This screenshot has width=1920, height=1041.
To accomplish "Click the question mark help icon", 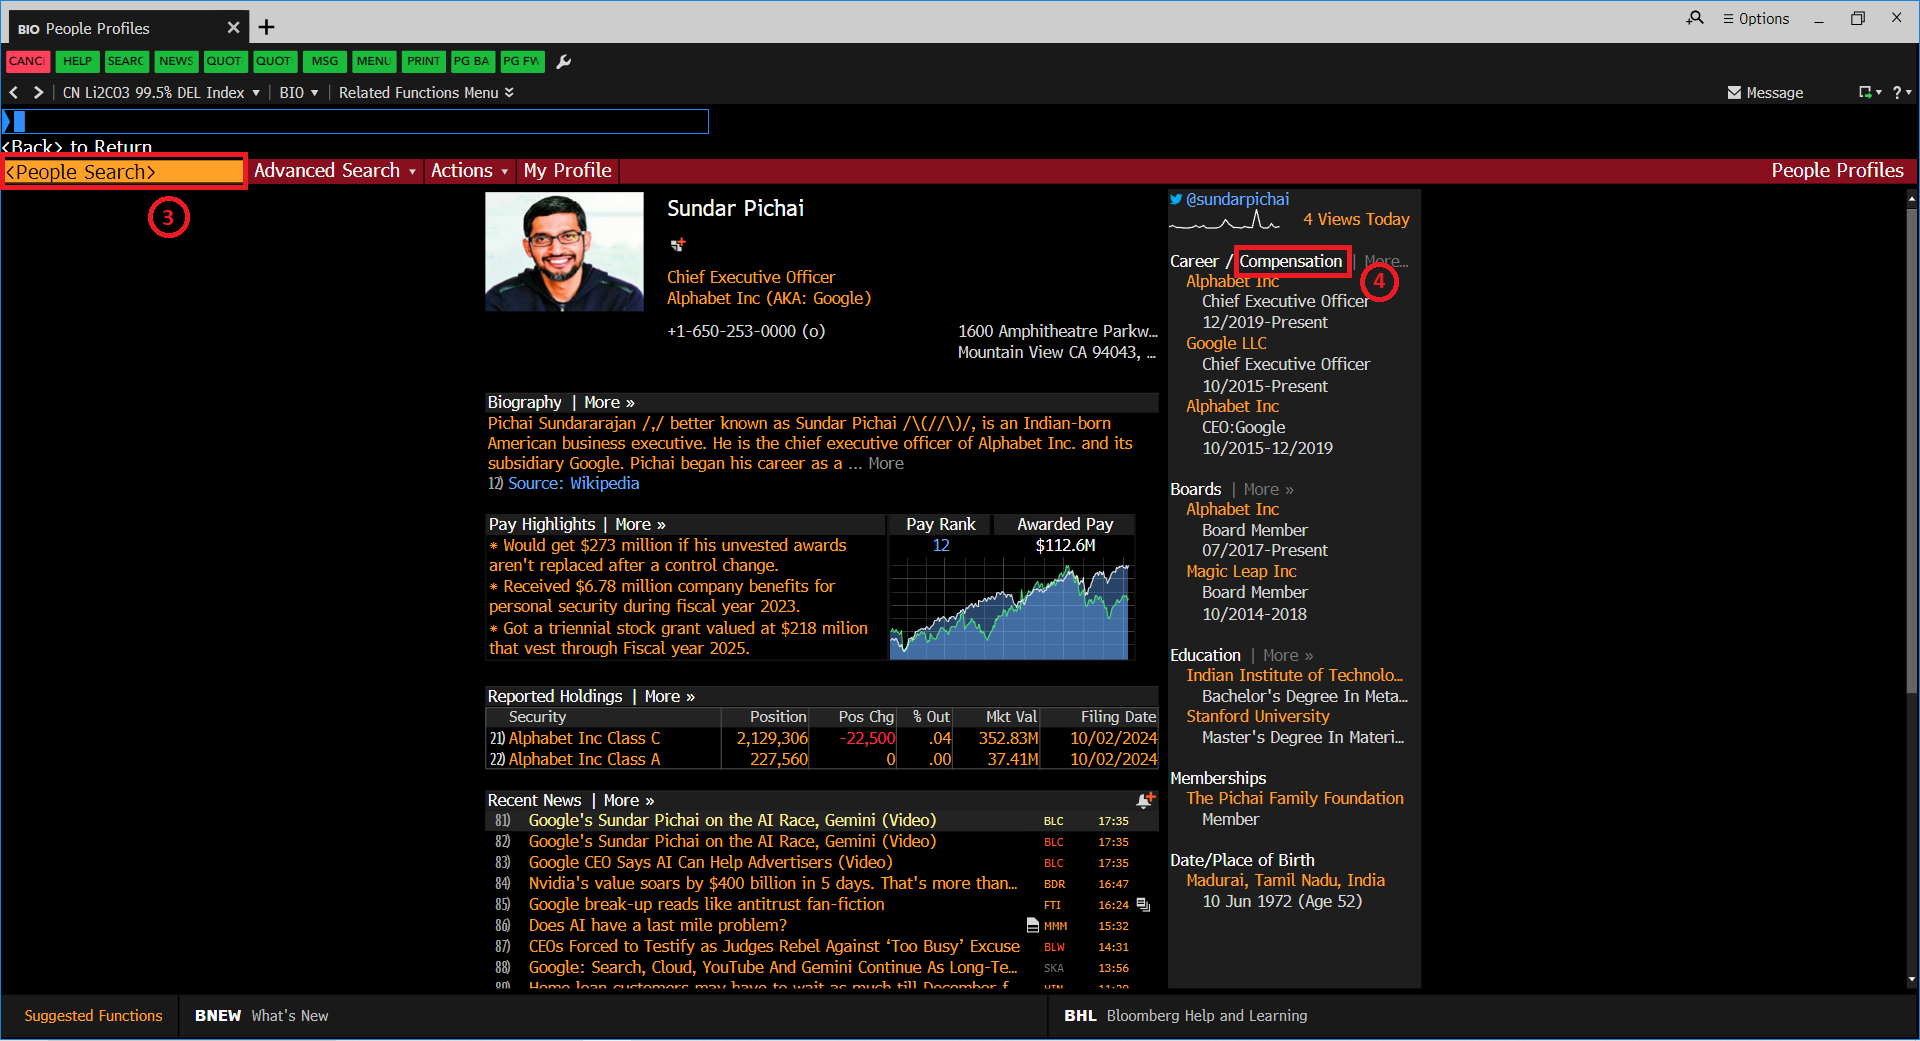I will (1897, 92).
